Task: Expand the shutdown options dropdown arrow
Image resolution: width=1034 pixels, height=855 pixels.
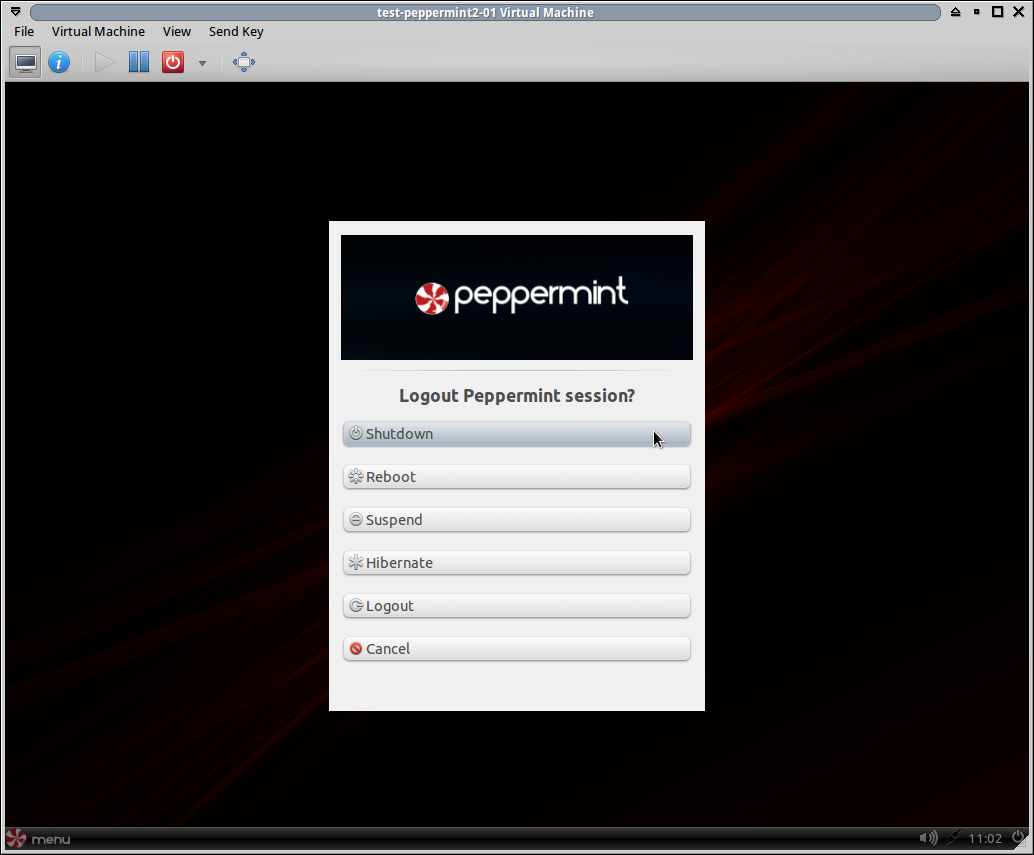Action: [202, 63]
